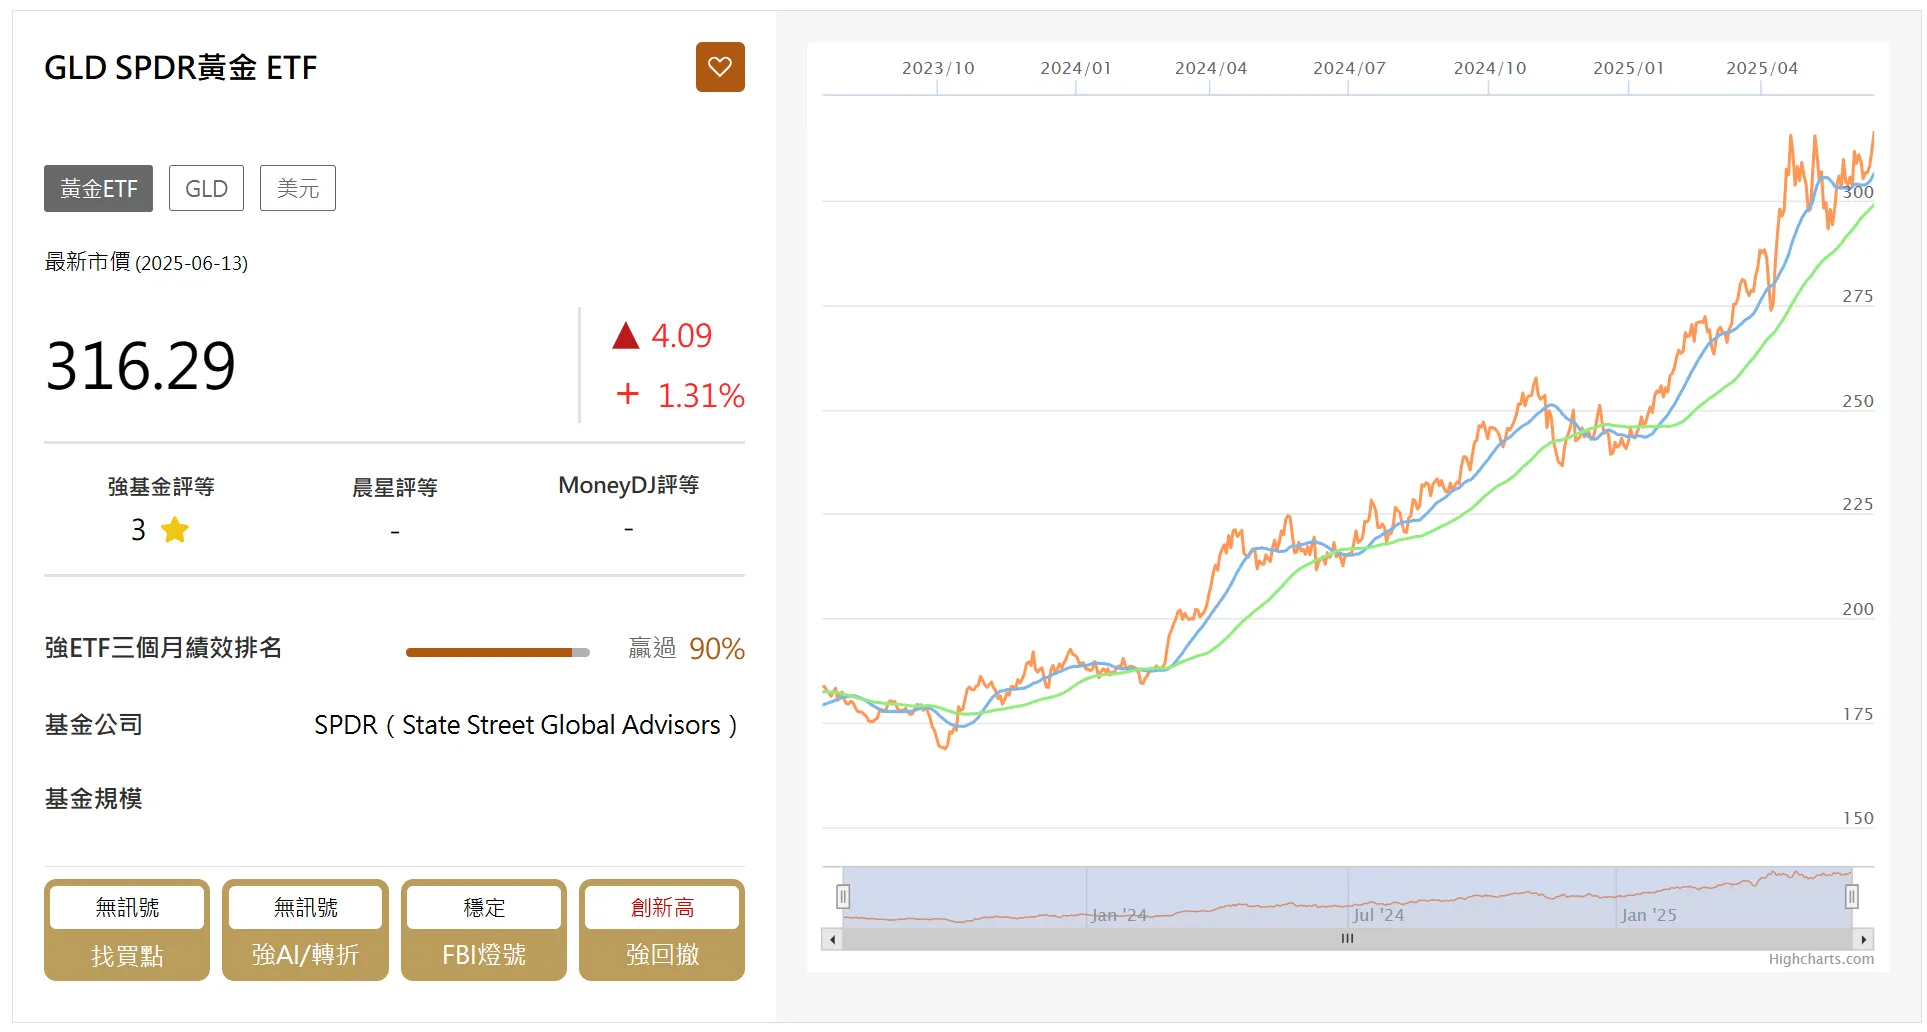Screen dimensions: 1927x1032
Task: Click the 基金公司 label
Action: tap(94, 725)
